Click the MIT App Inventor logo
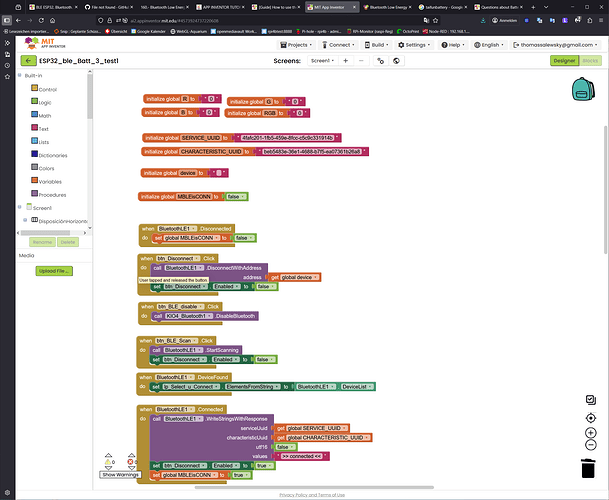The height and width of the screenshot is (500, 609). coord(45,43)
